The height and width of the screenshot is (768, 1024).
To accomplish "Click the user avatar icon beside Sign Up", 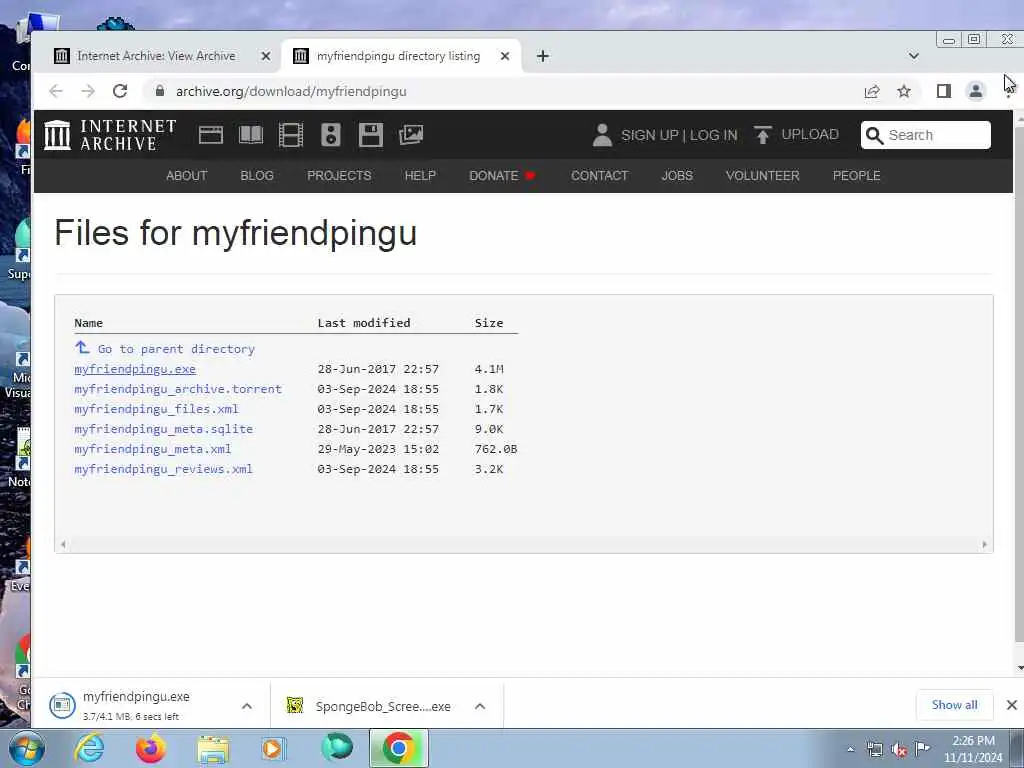I will [601, 135].
